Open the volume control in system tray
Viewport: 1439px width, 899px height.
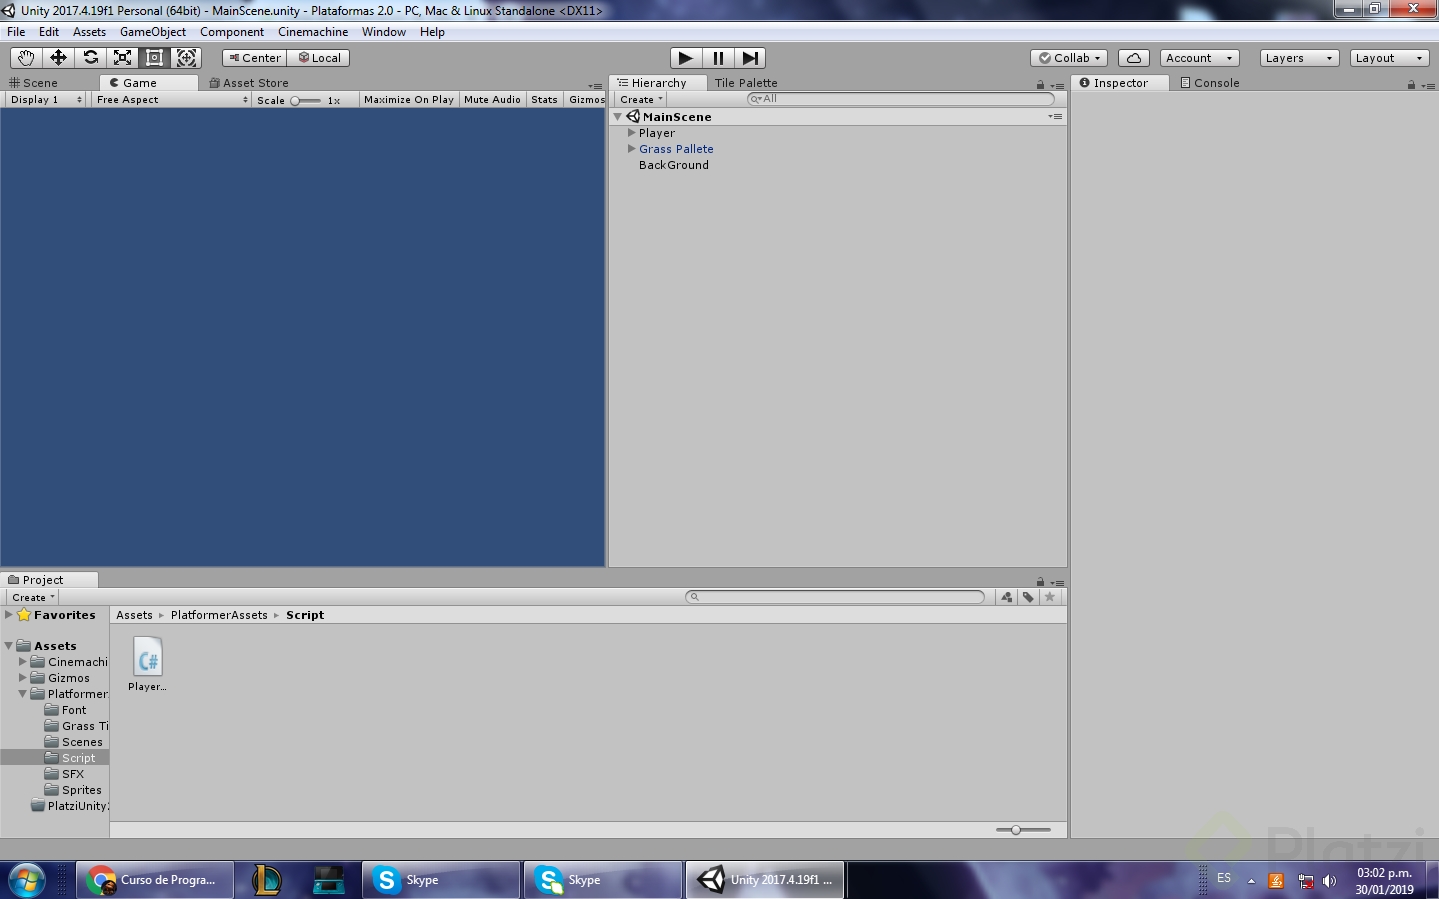click(x=1329, y=881)
